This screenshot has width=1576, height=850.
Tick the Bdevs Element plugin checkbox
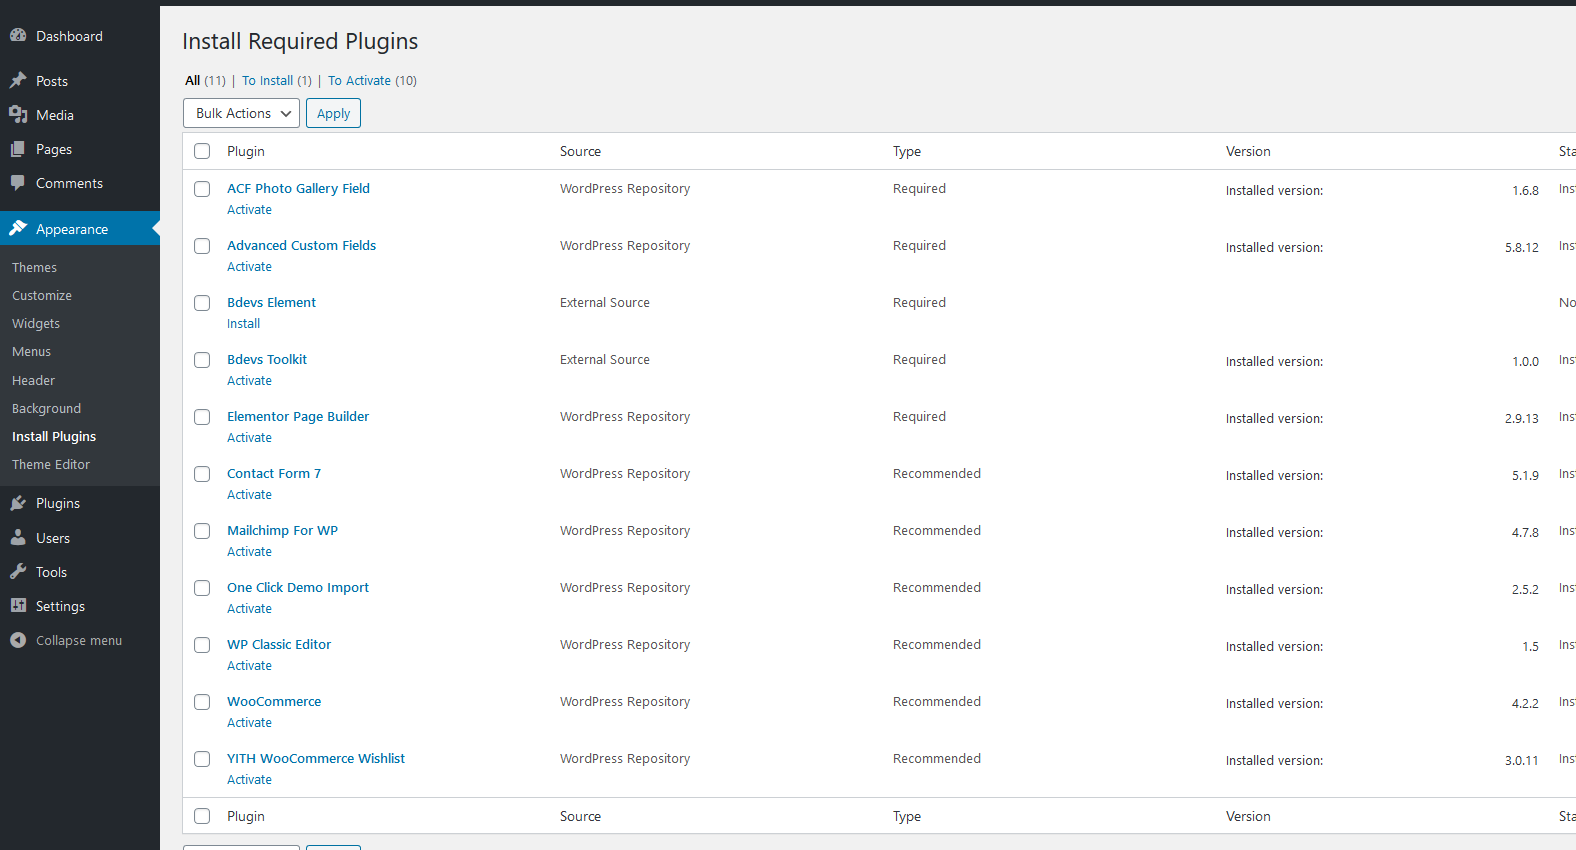(x=202, y=303)
